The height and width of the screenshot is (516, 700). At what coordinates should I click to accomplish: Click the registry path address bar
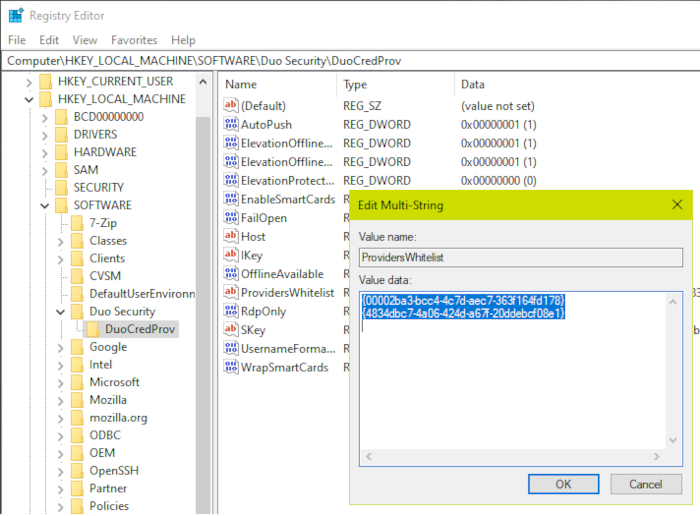(x=350, y=61)
